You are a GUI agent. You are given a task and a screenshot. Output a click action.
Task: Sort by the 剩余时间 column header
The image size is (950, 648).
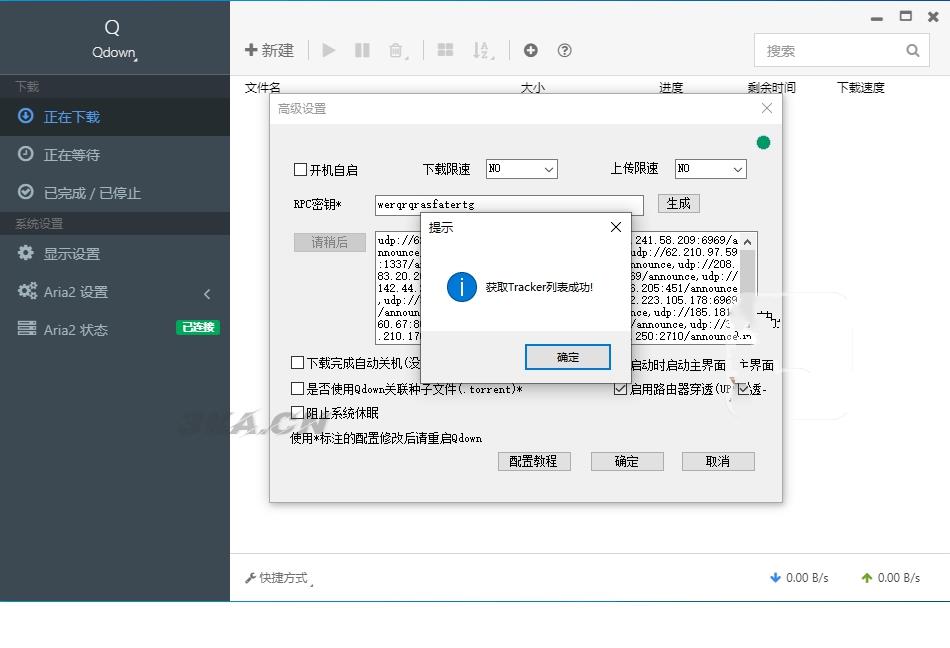(771, 88)
